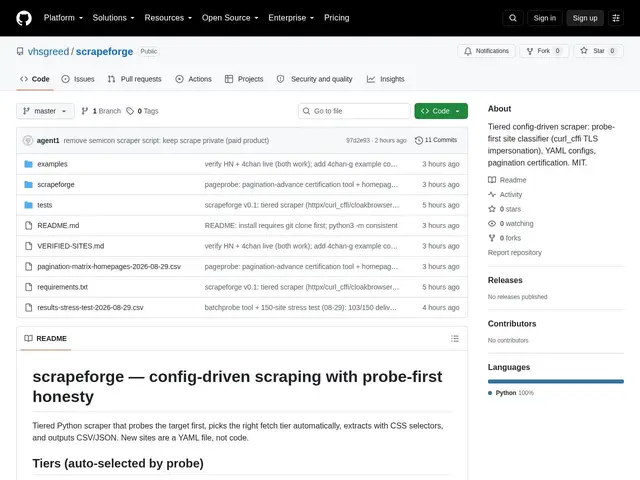The height and width of the screenshot is (480, 640).
Task: Click the scrapeforge folder icon
Action: point(28,184)
